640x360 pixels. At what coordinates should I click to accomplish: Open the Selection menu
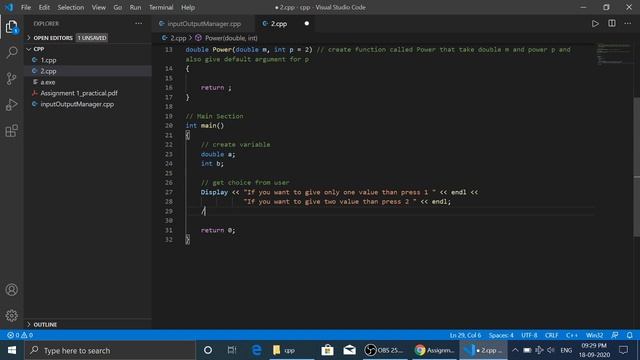(71, 7)
